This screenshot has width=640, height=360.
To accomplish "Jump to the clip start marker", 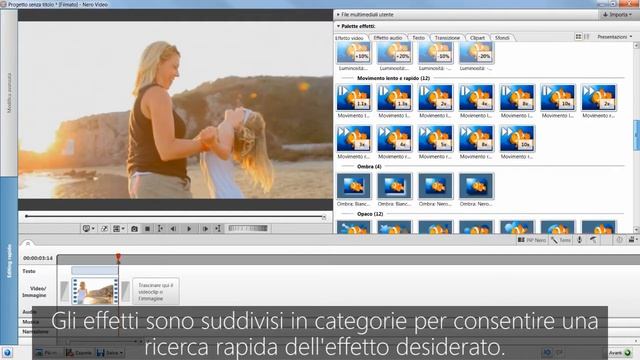I will coord(160,229).
